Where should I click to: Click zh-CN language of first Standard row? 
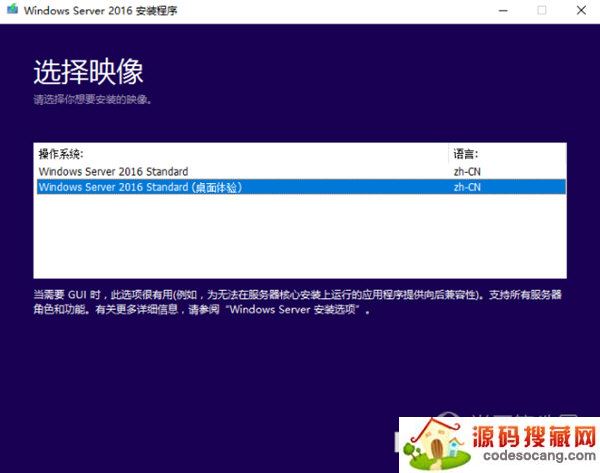tap(467, 171)
